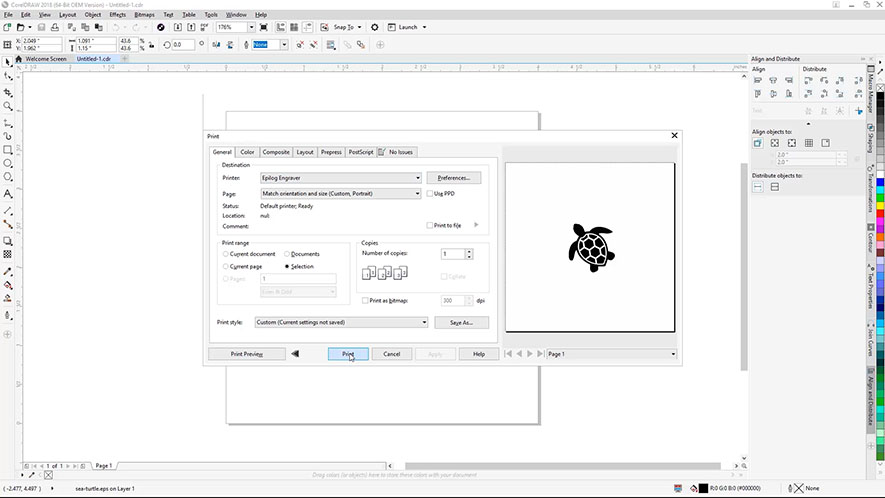Click the Align objects to page edge icon

(x=775, y=143)
